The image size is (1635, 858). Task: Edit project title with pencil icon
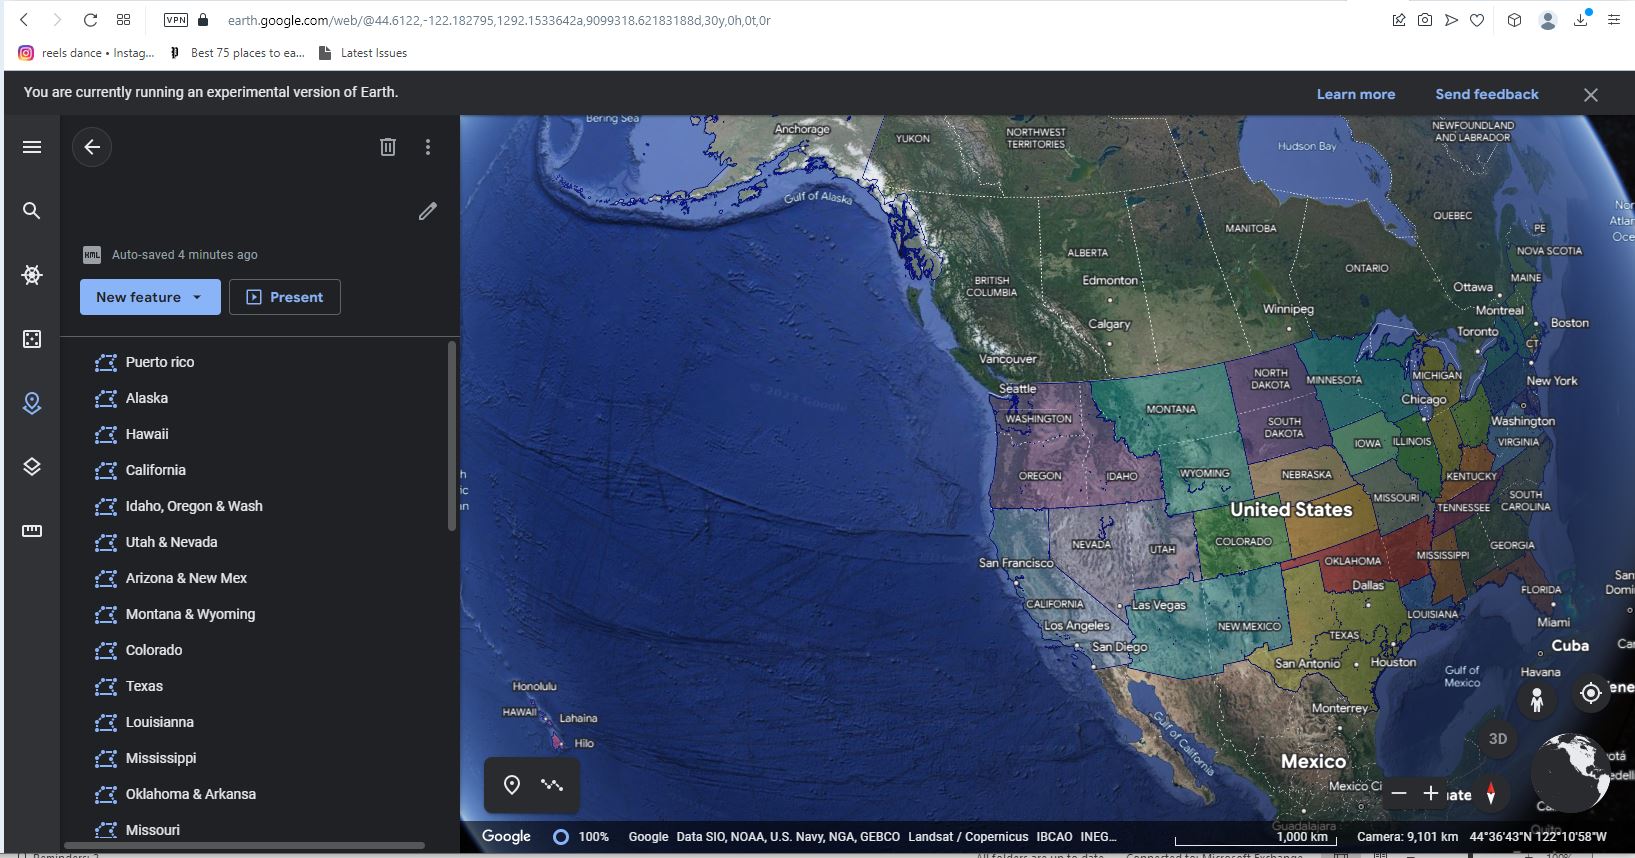[428, 211]
